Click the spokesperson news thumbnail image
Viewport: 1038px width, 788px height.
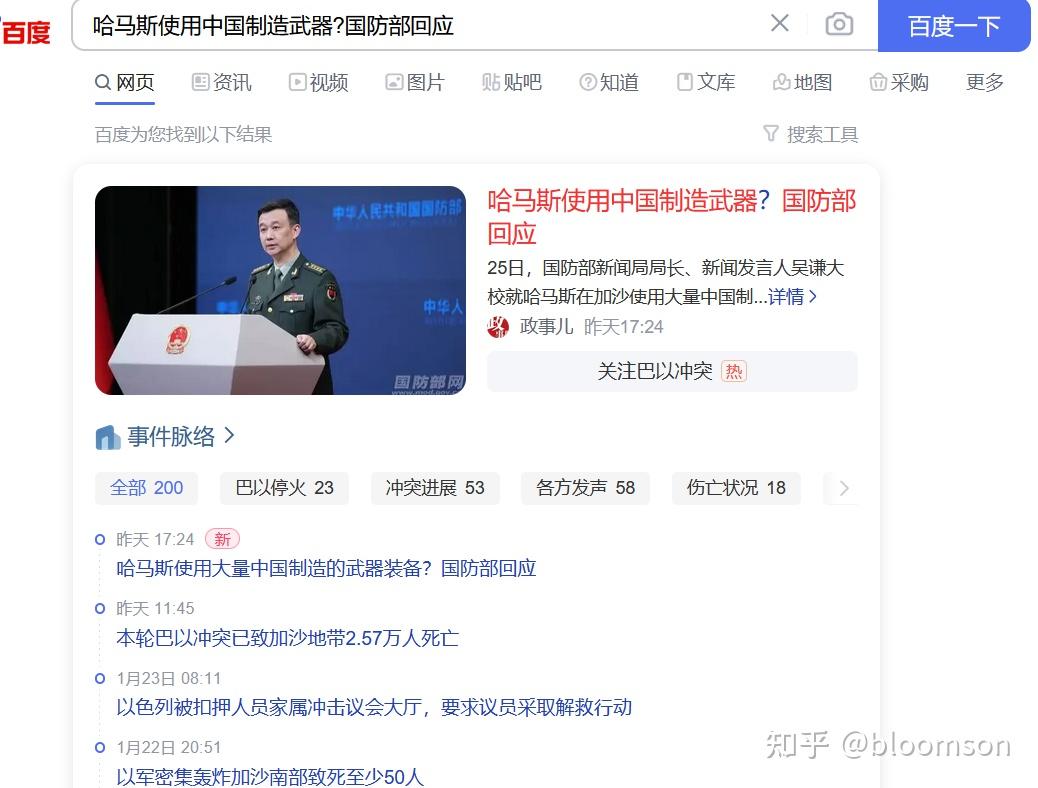pos(280,290)
